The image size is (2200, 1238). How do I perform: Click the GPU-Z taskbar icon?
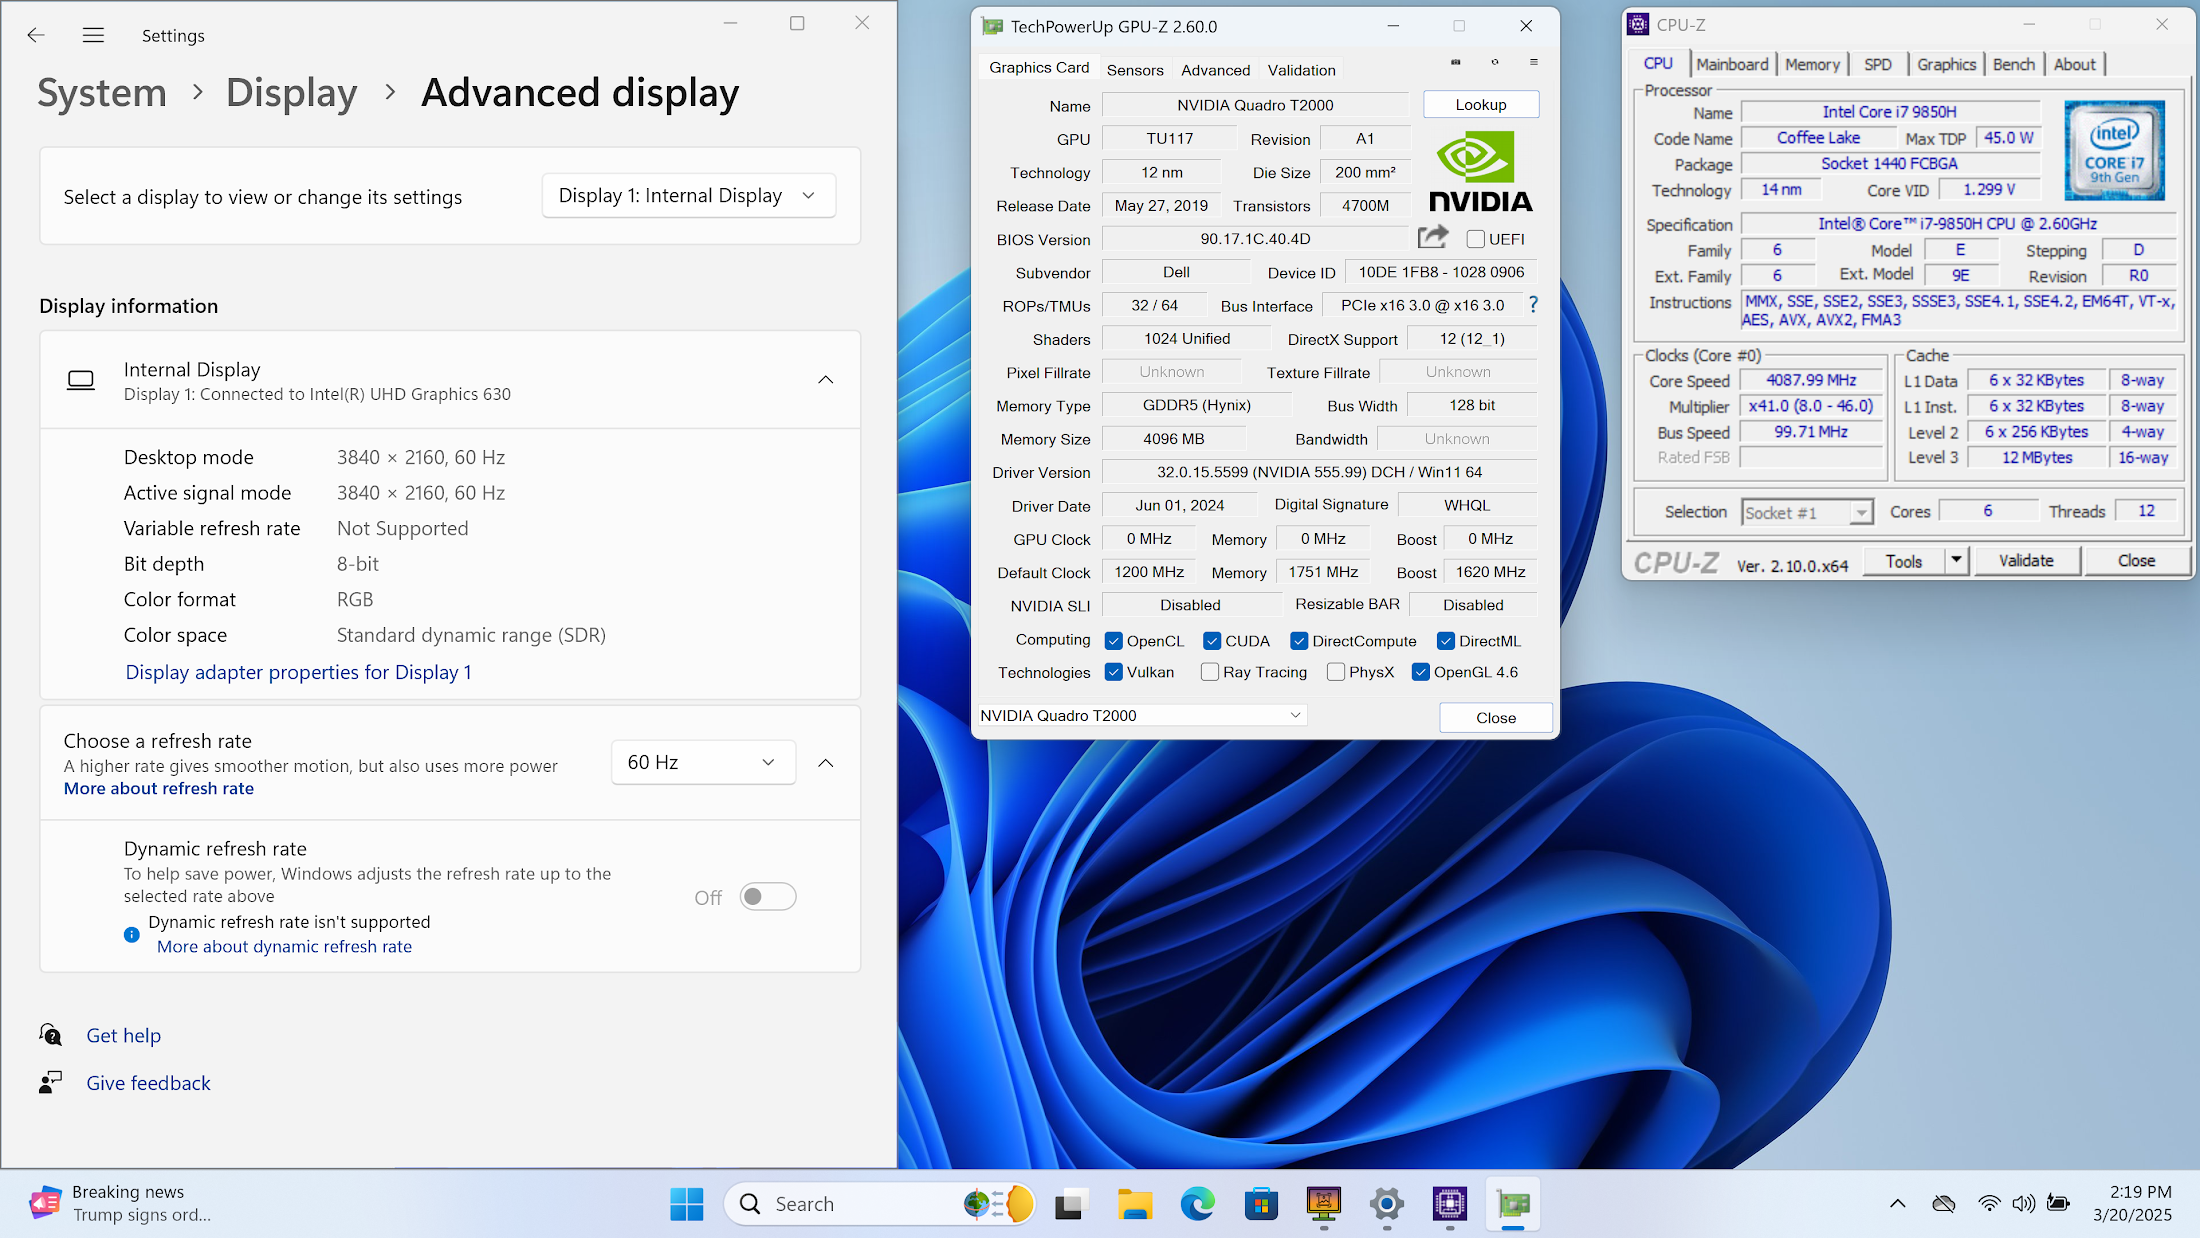(1513, 1204)
